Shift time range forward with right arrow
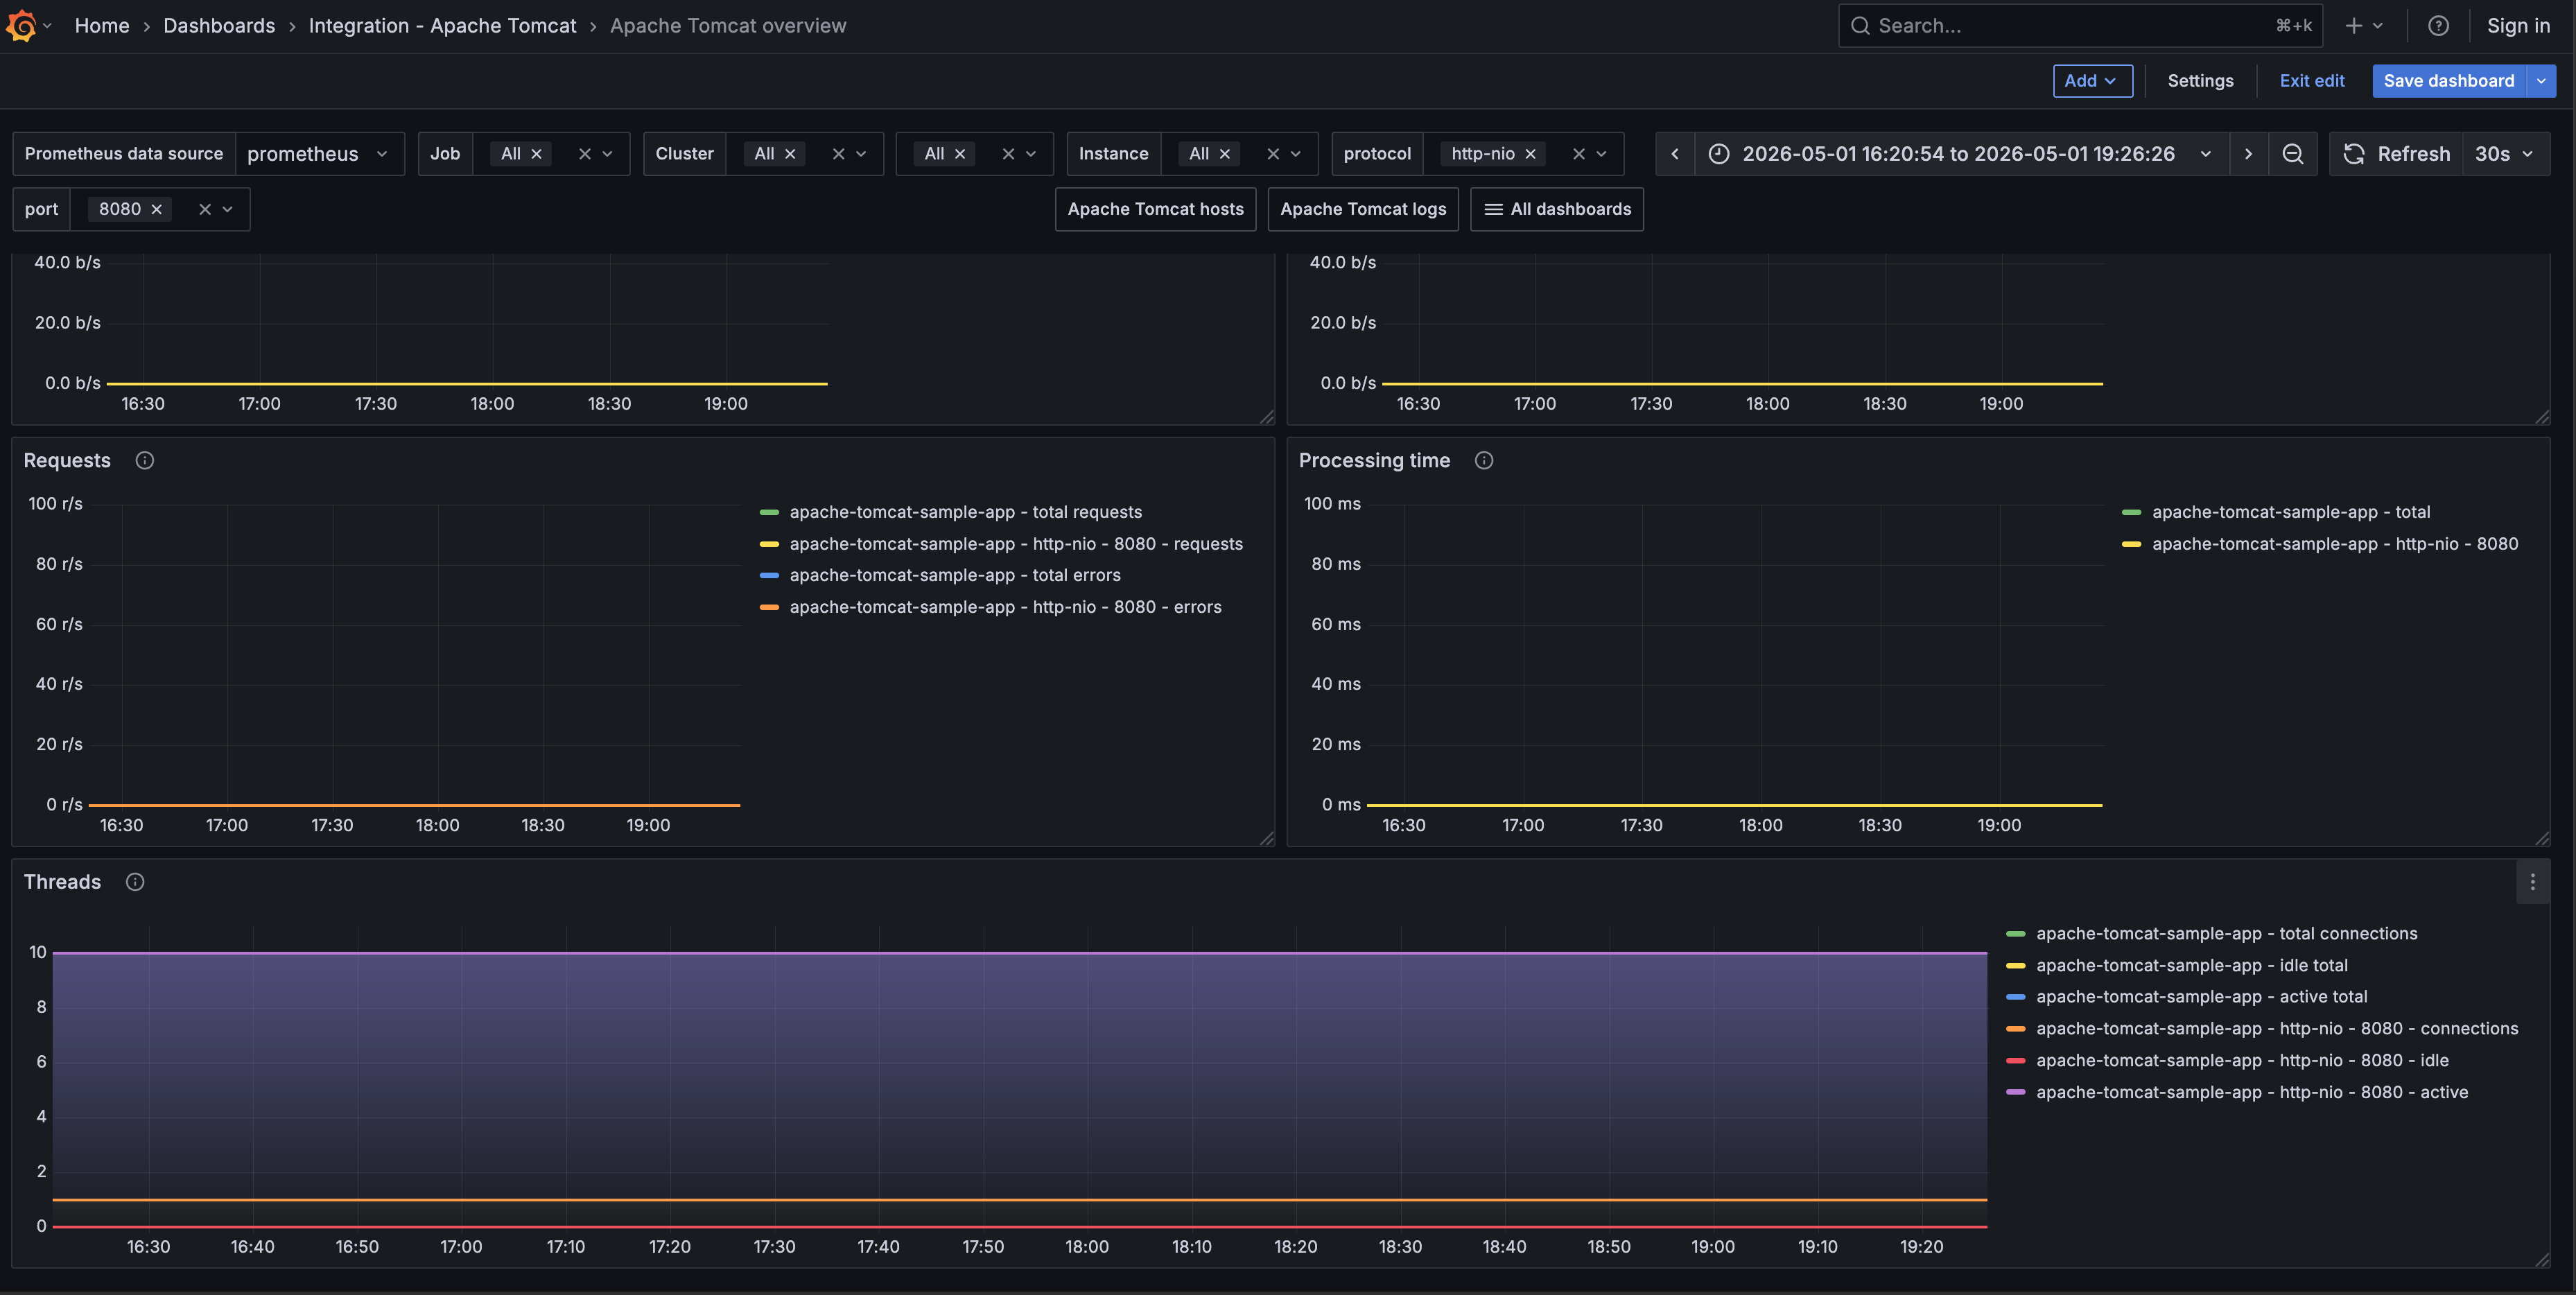The width and height of the screenshot is (2576, 1295). (2248, 154)
